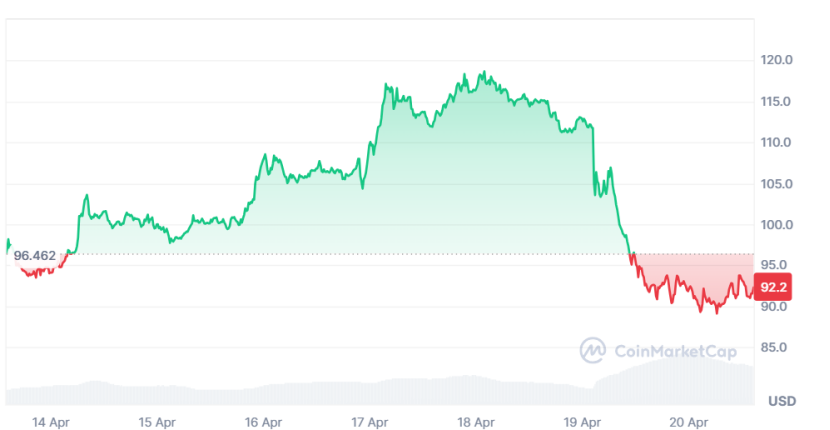Click the 100.0 price axis label
Viewport: 830px width, 430px height.
click(776, 225)
